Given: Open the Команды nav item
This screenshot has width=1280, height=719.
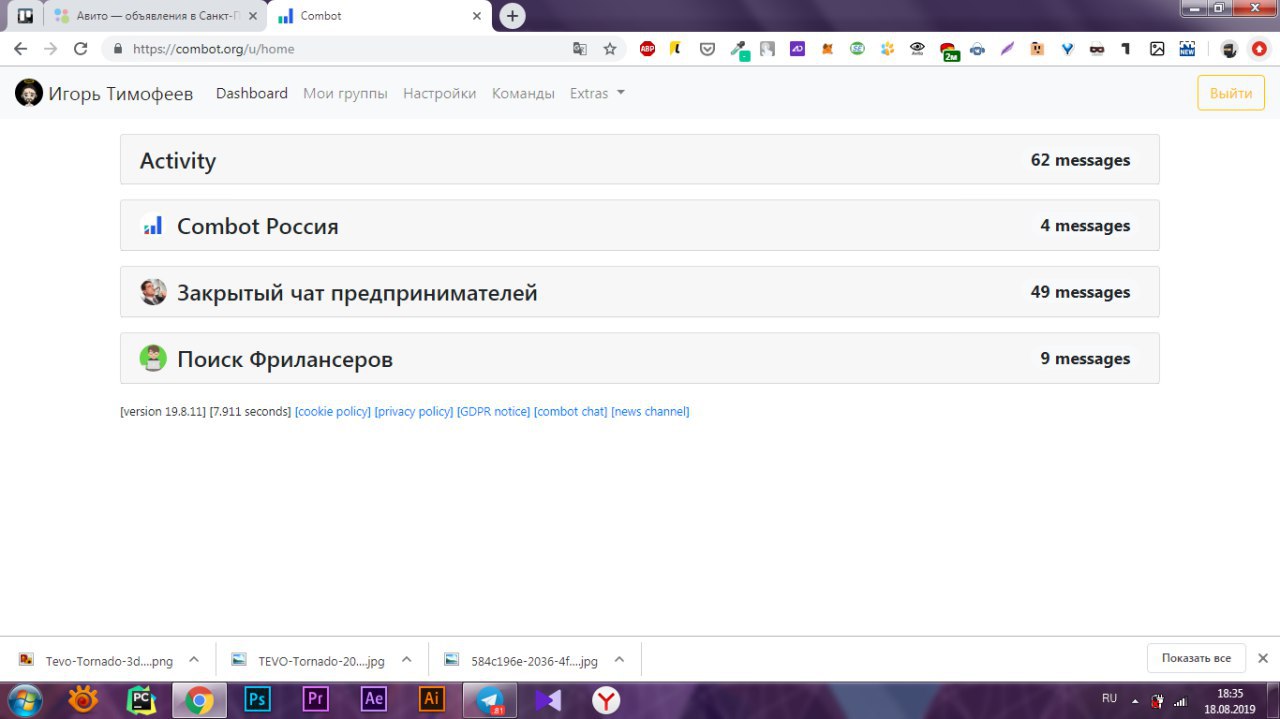Looking at the screenshot, I should pyautogui.click(x=523, y=93).
